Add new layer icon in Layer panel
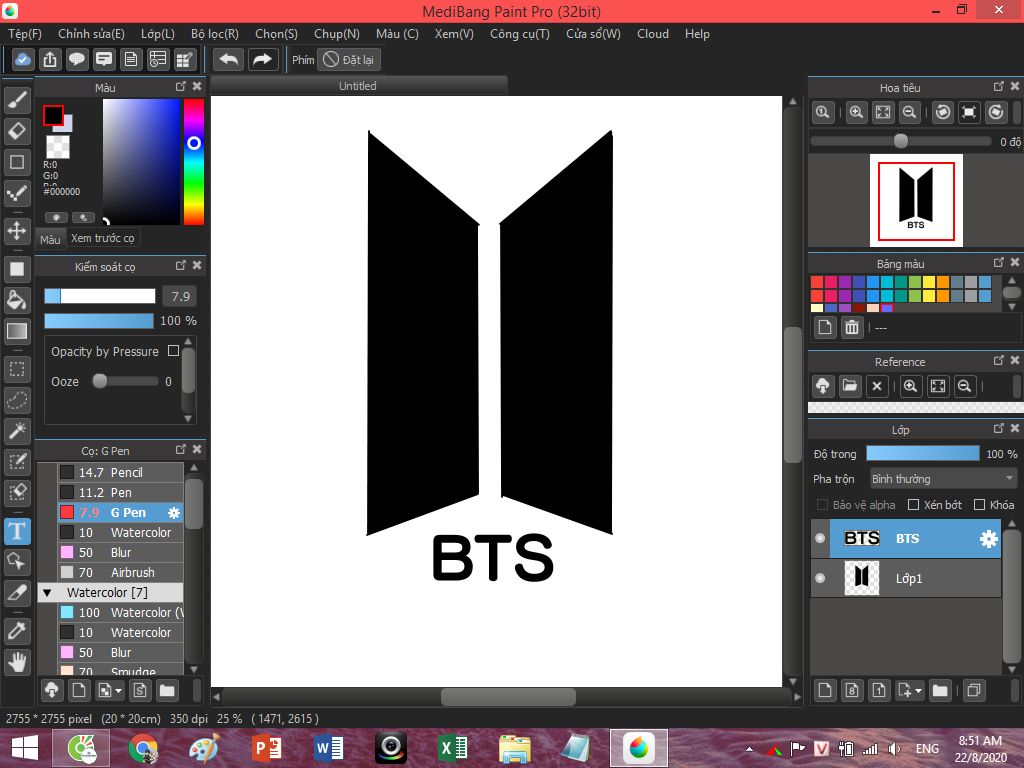The height and width of the screenshot is (768, 1024). (x=825, y=690)
